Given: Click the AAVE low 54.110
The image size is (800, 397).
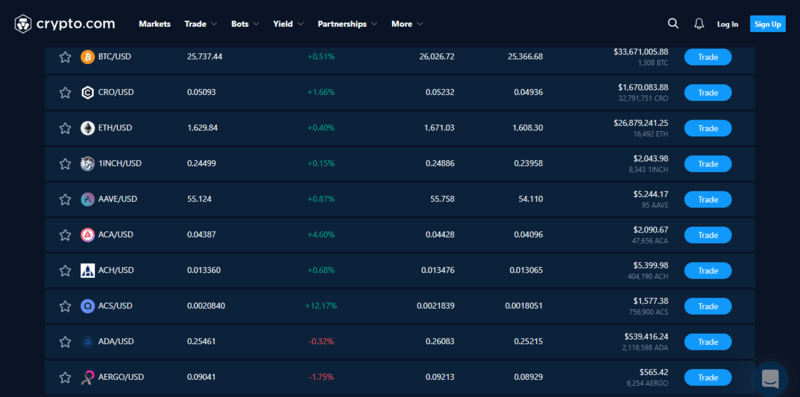Looking at the screenshot, I should 531,199.
